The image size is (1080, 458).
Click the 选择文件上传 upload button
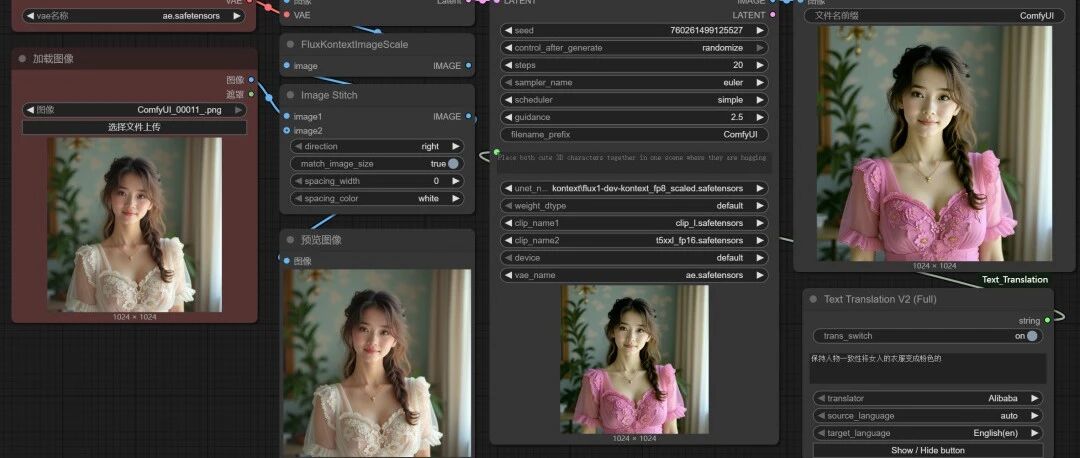[134, 127]
